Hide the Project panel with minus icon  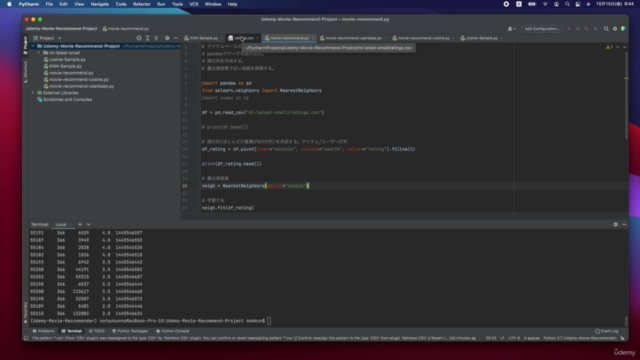pyautogui.click(x=176, y=38)
